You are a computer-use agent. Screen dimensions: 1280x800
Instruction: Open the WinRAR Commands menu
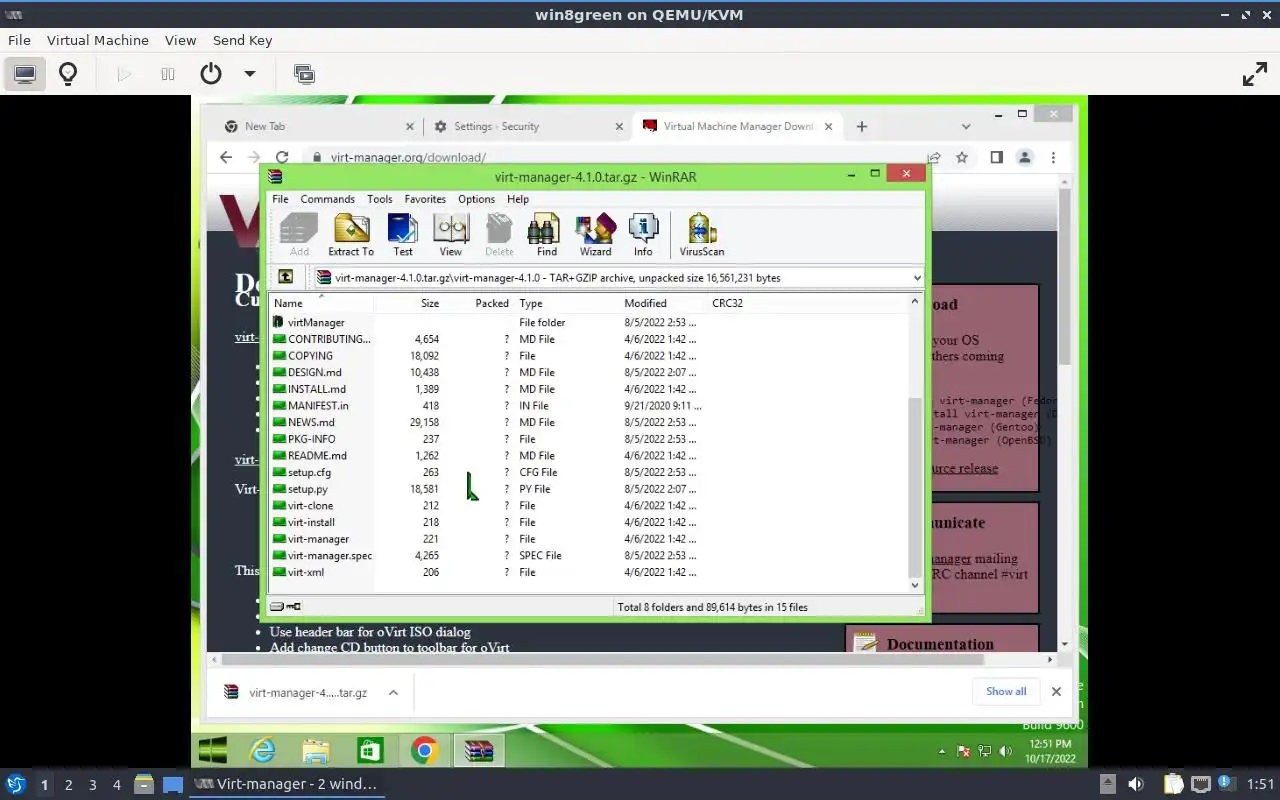point(327,199)
